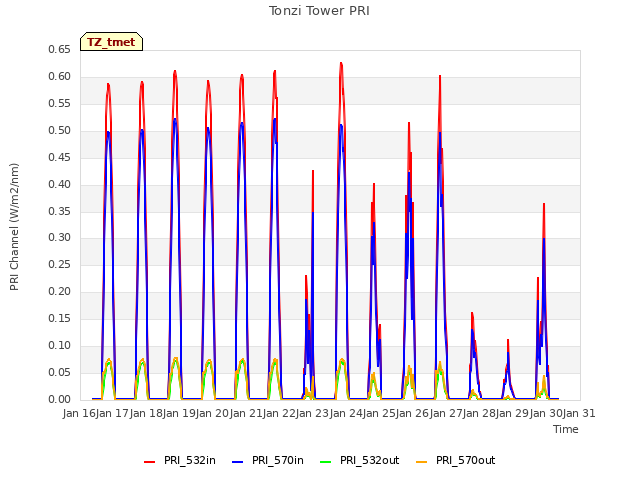Click the PRI_570out legend label

pyautogui.click(x=466, y=460)
